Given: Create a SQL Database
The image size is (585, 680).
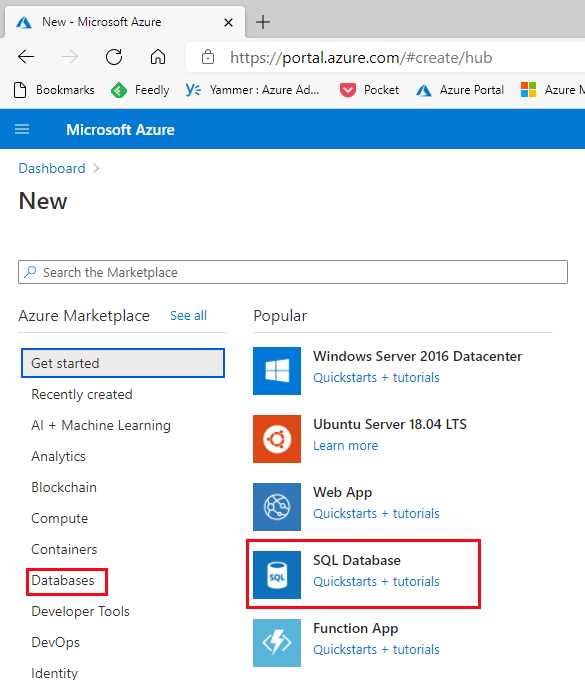Looking at the screenshot, I should (357, 560).
